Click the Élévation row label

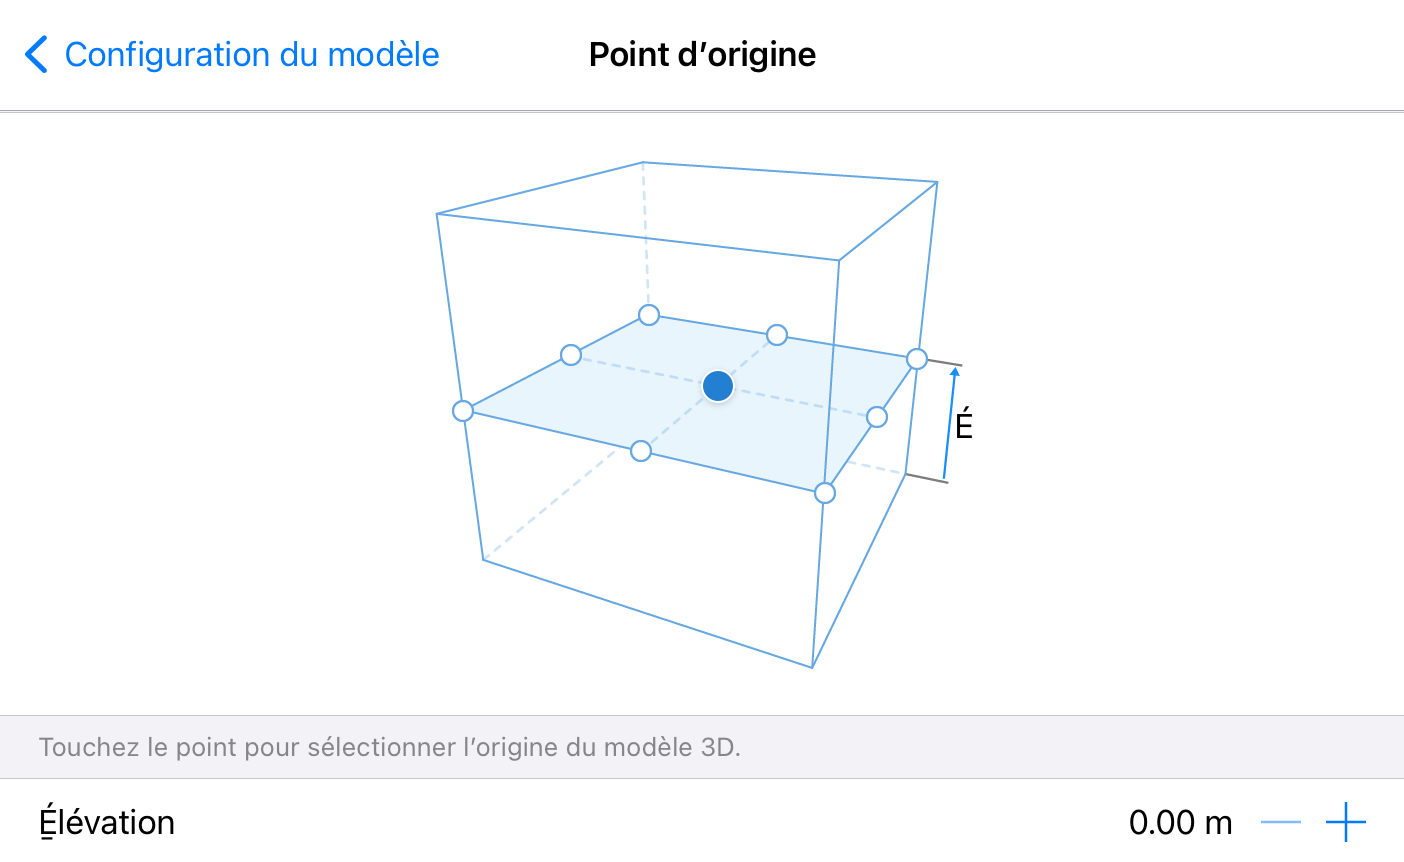[107, 822]
